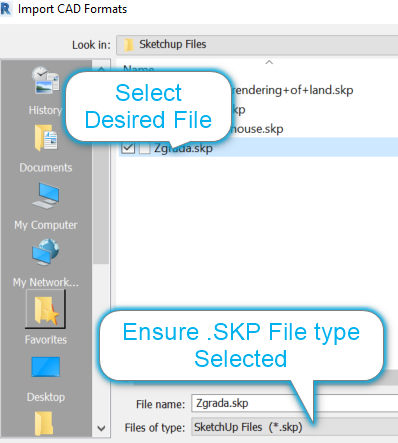
Task: Select the Zgrada.skp file row
Action: click(x=258, y=148)
